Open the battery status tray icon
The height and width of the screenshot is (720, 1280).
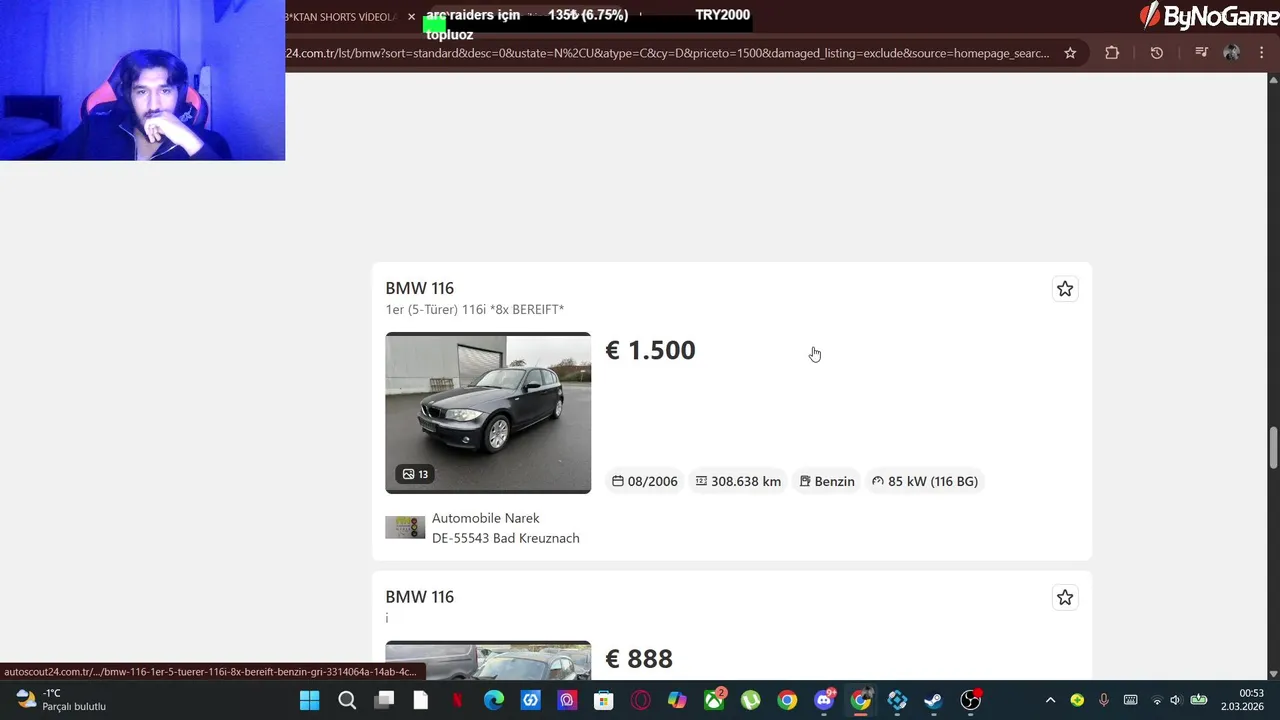(1198, 700)
